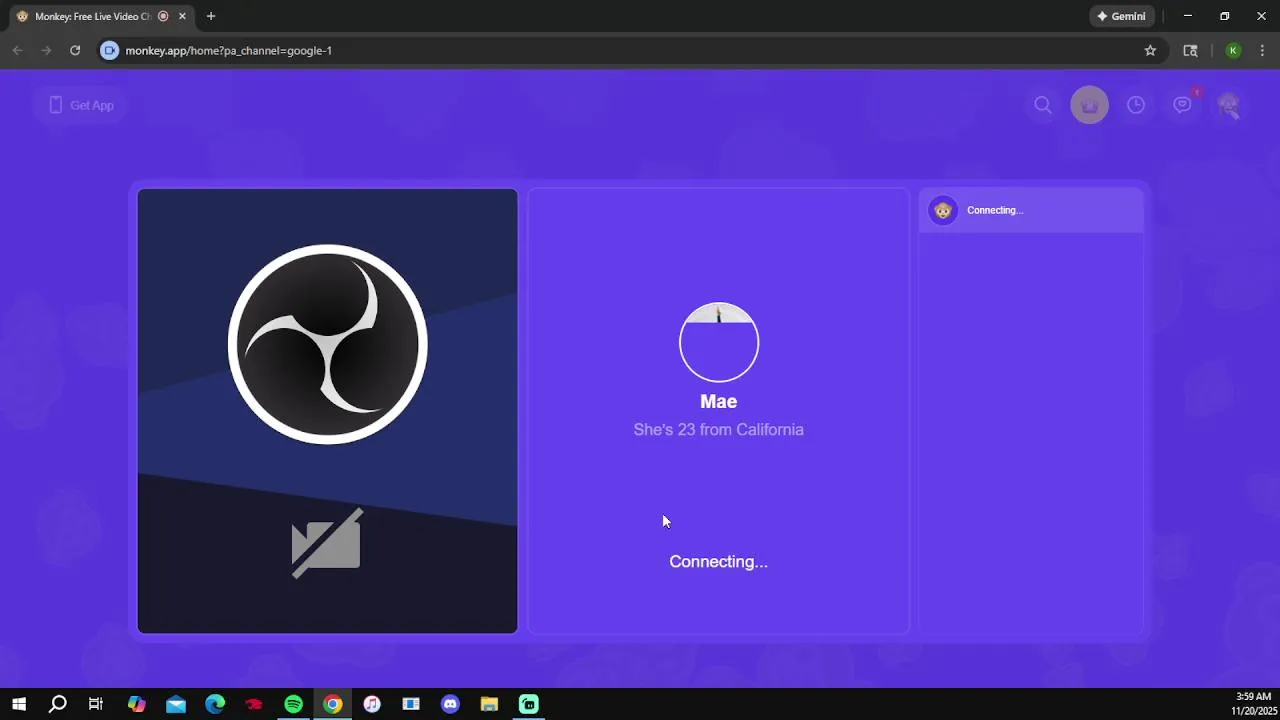The image size is (1280, 720).
Task: Open the red app icon on taskbar
Action: (x=254, y=704)
